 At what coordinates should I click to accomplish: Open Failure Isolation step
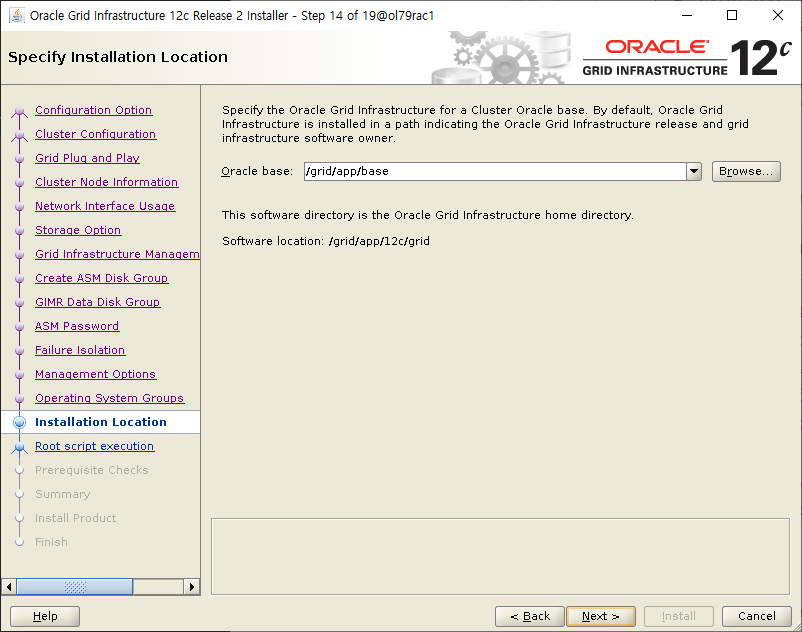[x=80, y=350]
